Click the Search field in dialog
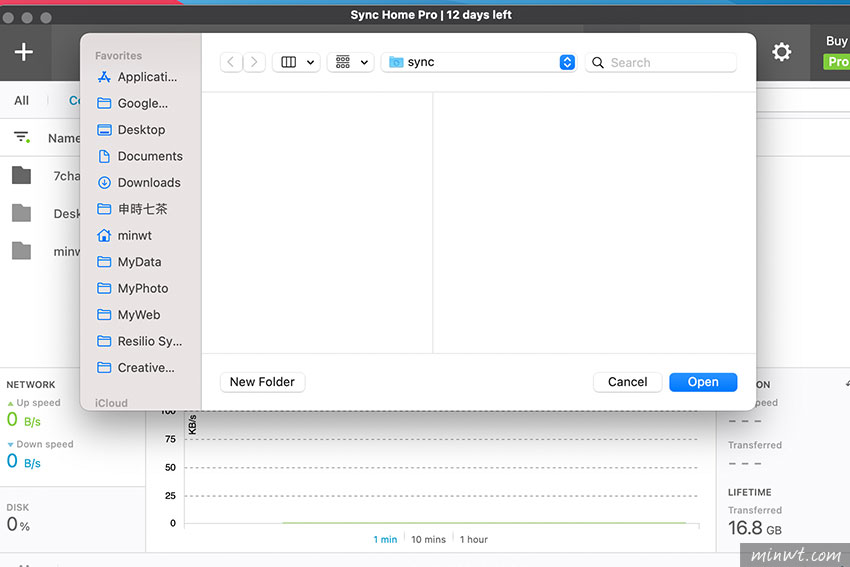Image resolution: width=850 pixels, height=567 pixels. [661, 63]
